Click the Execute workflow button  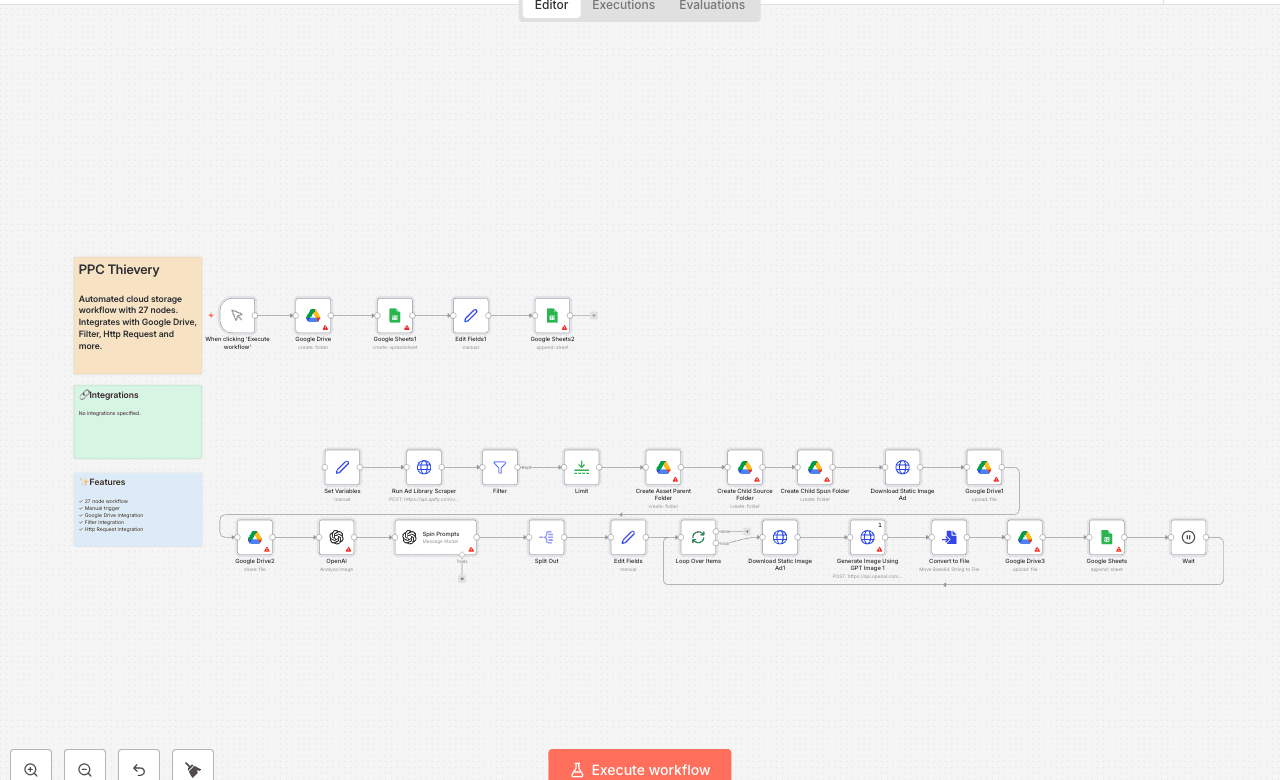[640, 769]
